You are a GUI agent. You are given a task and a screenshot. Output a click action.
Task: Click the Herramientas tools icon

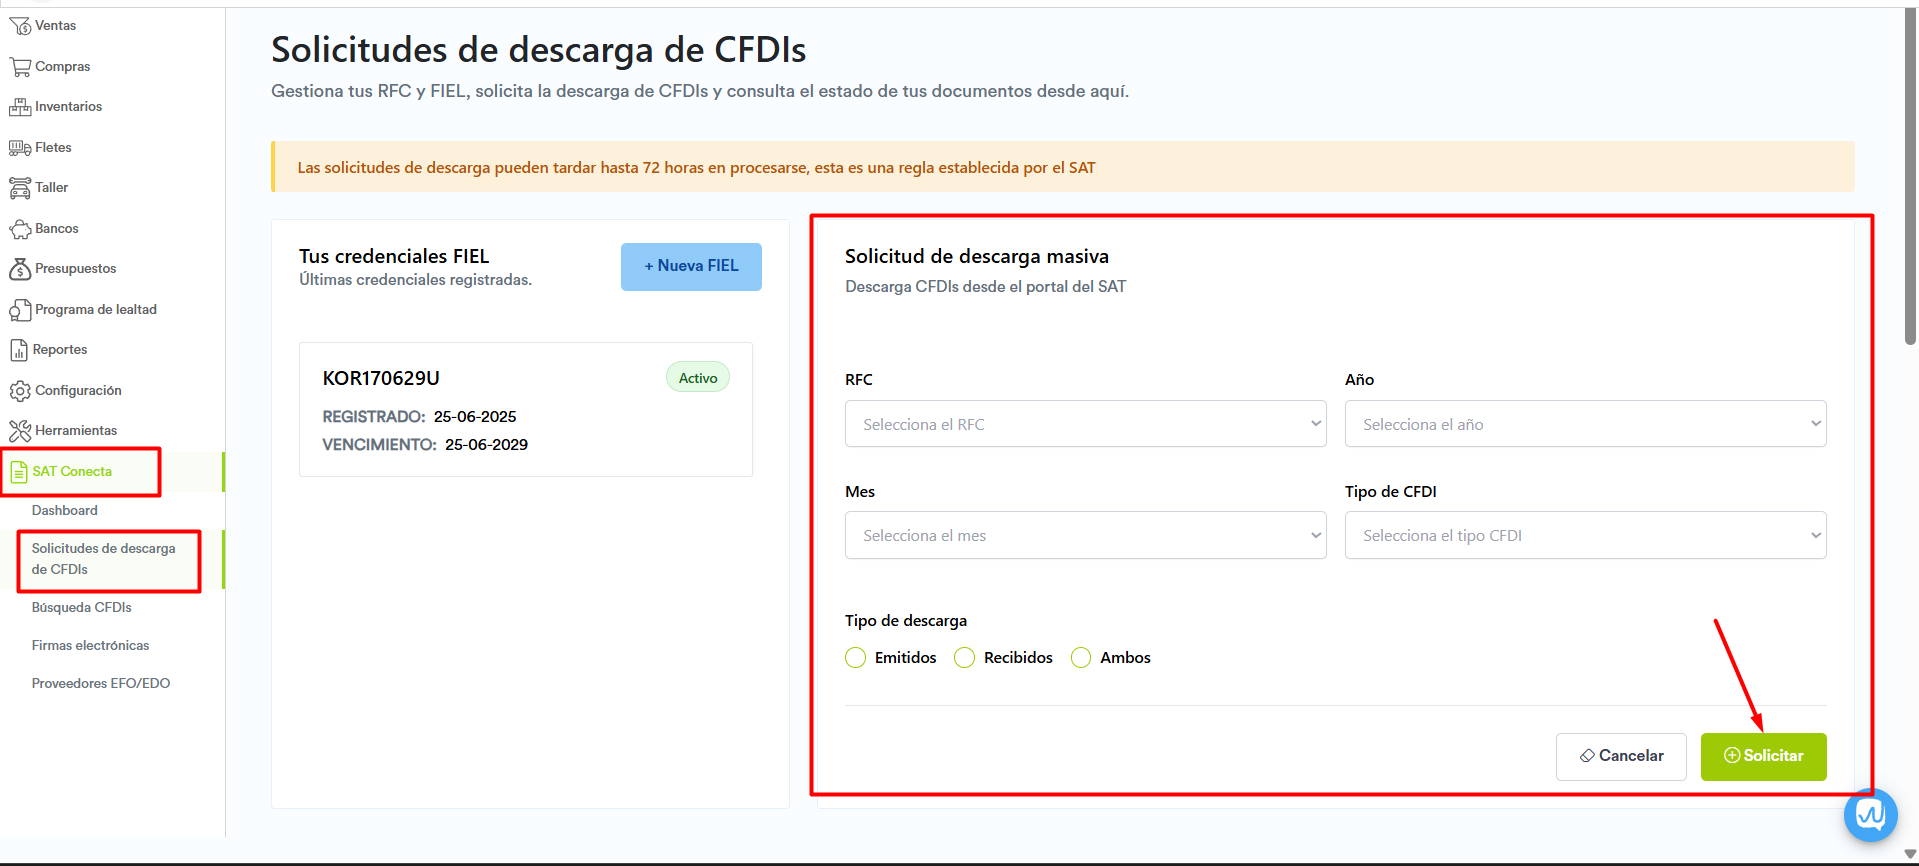point(19,431)
